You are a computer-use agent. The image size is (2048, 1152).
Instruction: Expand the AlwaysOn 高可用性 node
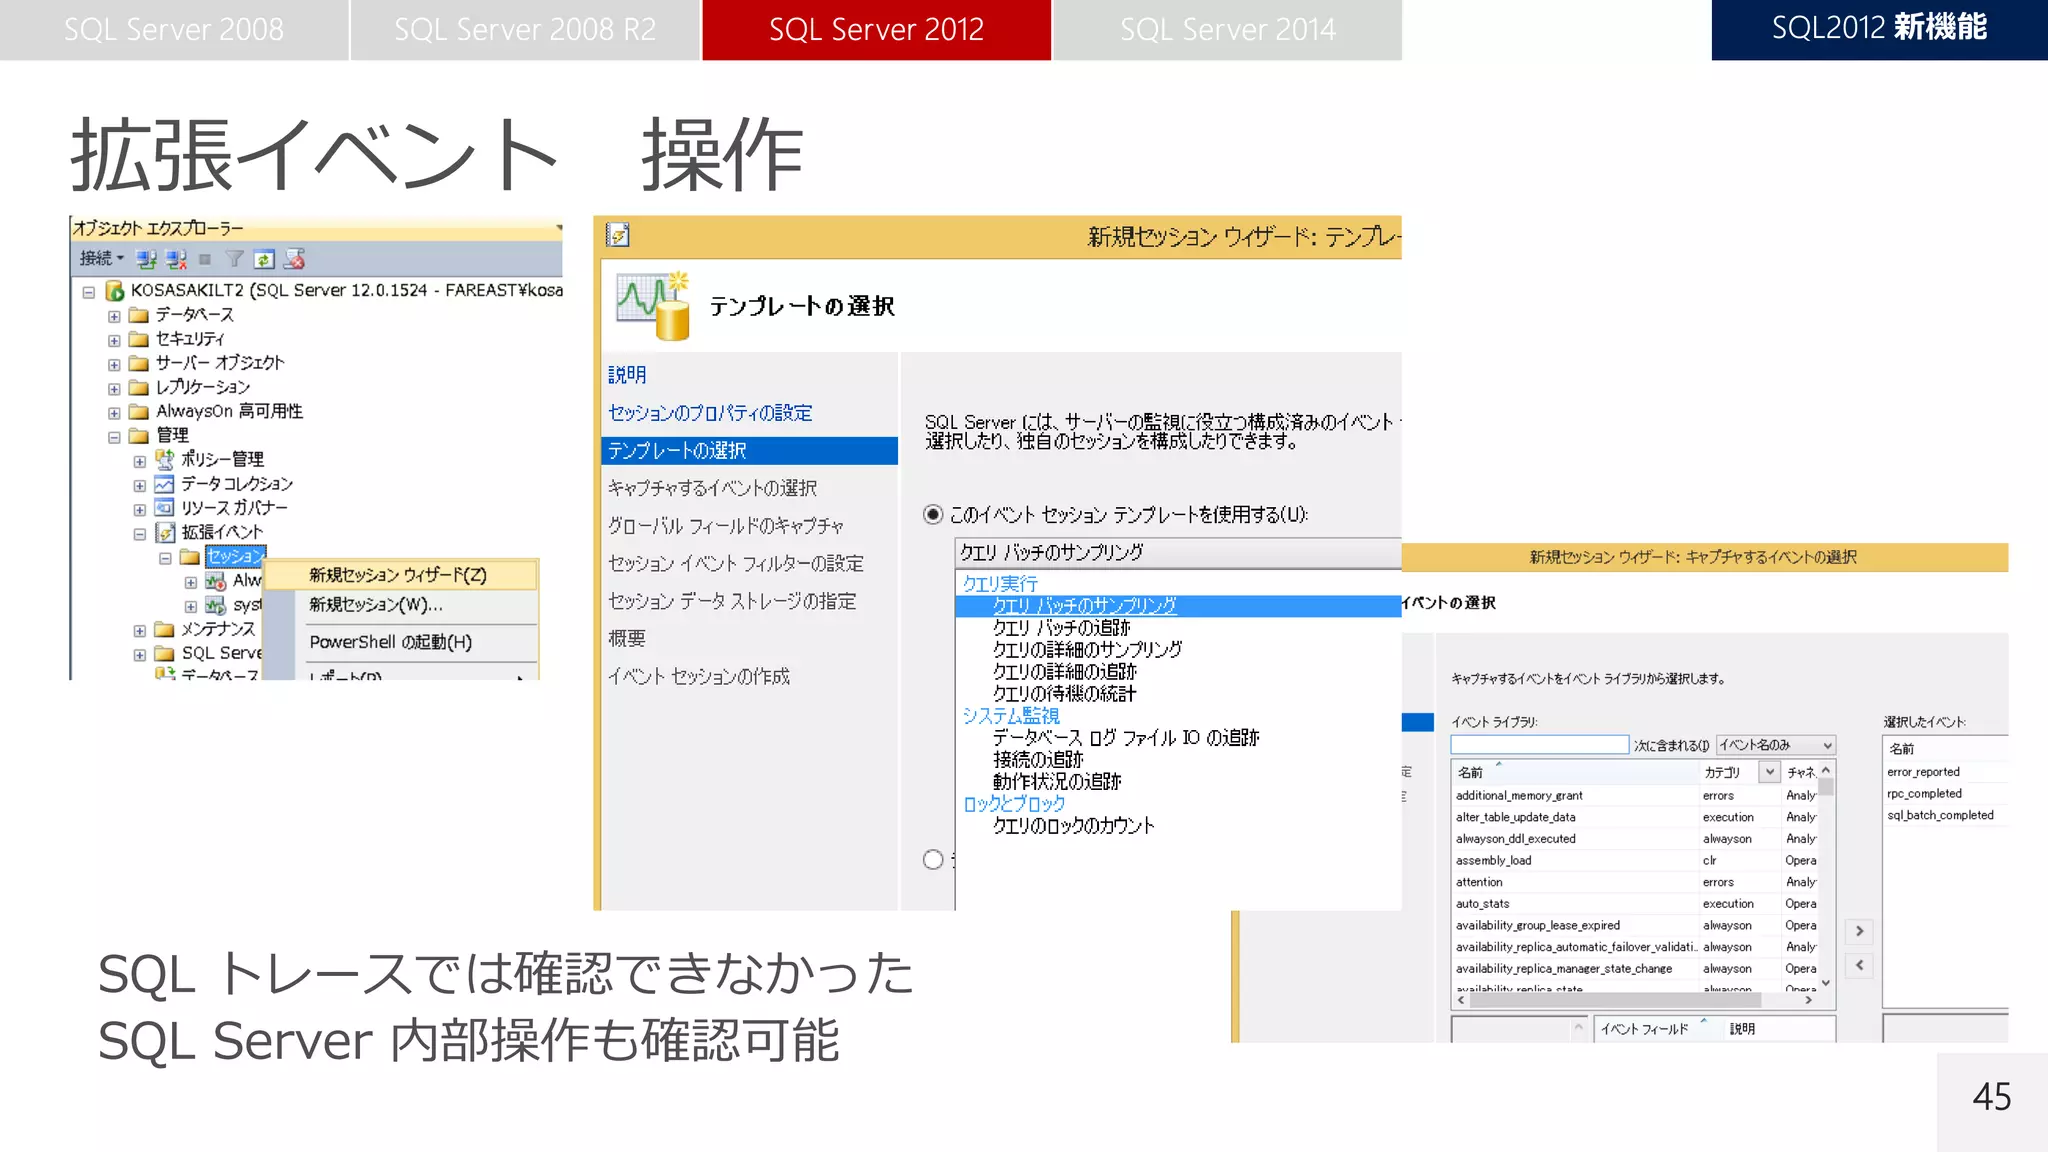(114, 412)
